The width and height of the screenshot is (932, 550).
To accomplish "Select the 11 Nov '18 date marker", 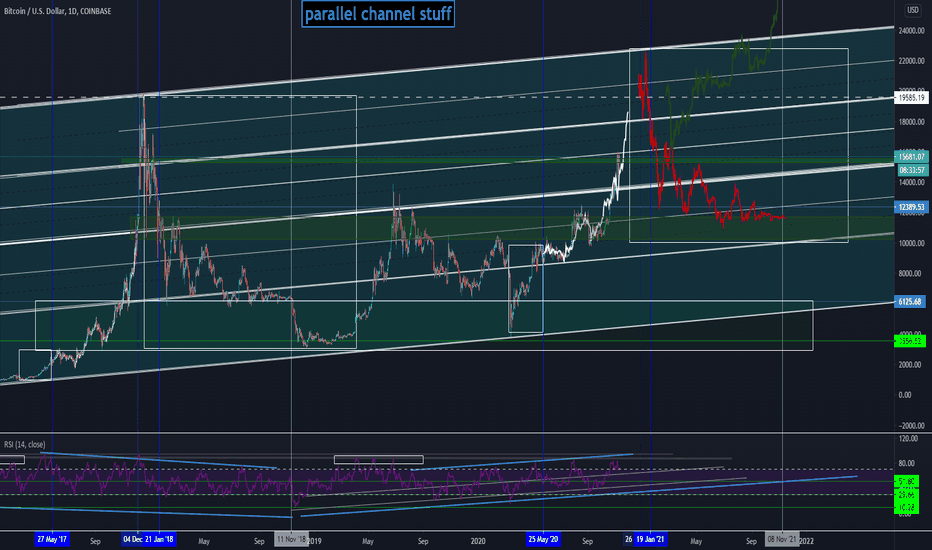I will [291, 539].
